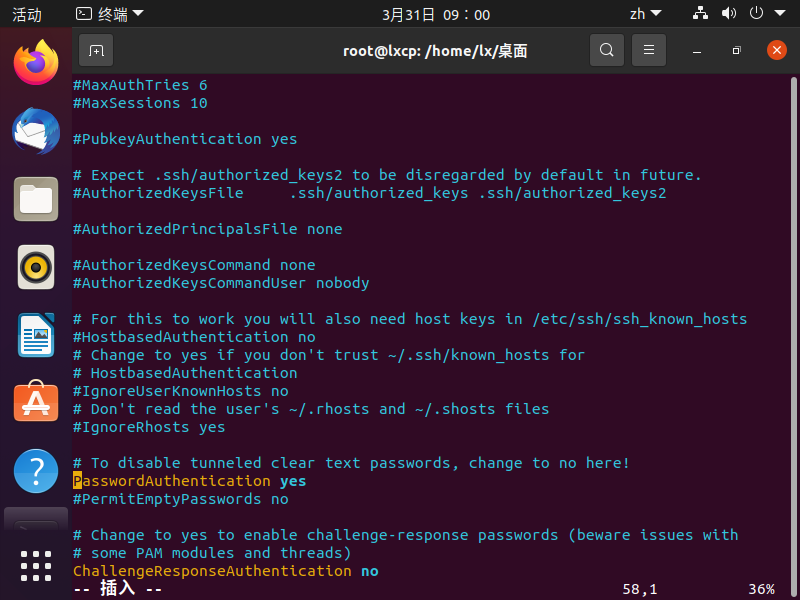This screenshot has height=600, width=800.
Task: Launch Thunderbird mail from the dock
Action: coord(36,131)
